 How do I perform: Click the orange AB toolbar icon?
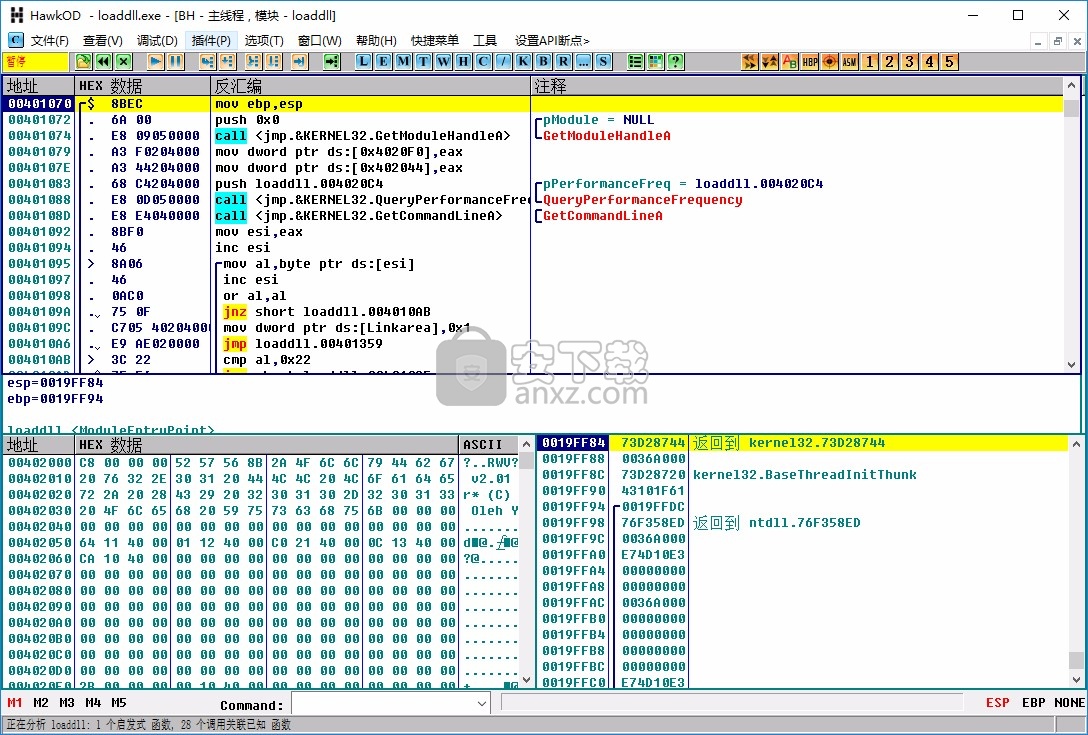click(790, 62)
